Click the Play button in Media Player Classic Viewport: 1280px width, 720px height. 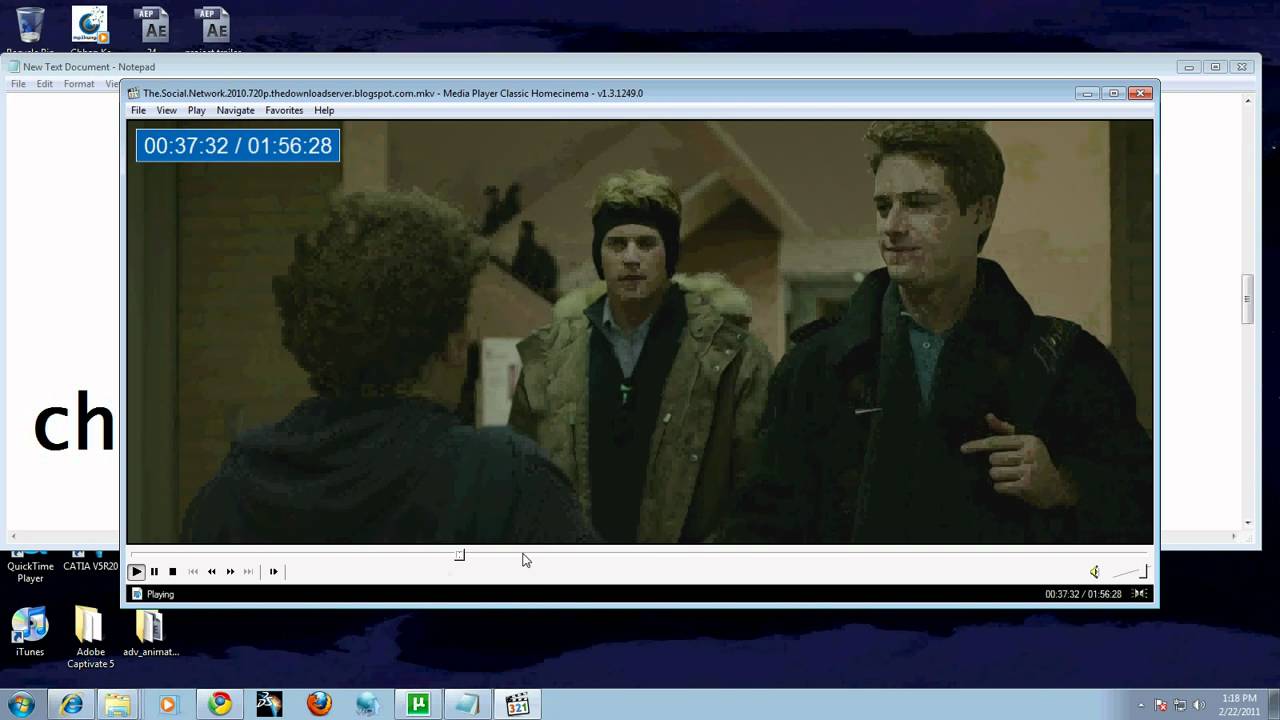coord(136,572)
